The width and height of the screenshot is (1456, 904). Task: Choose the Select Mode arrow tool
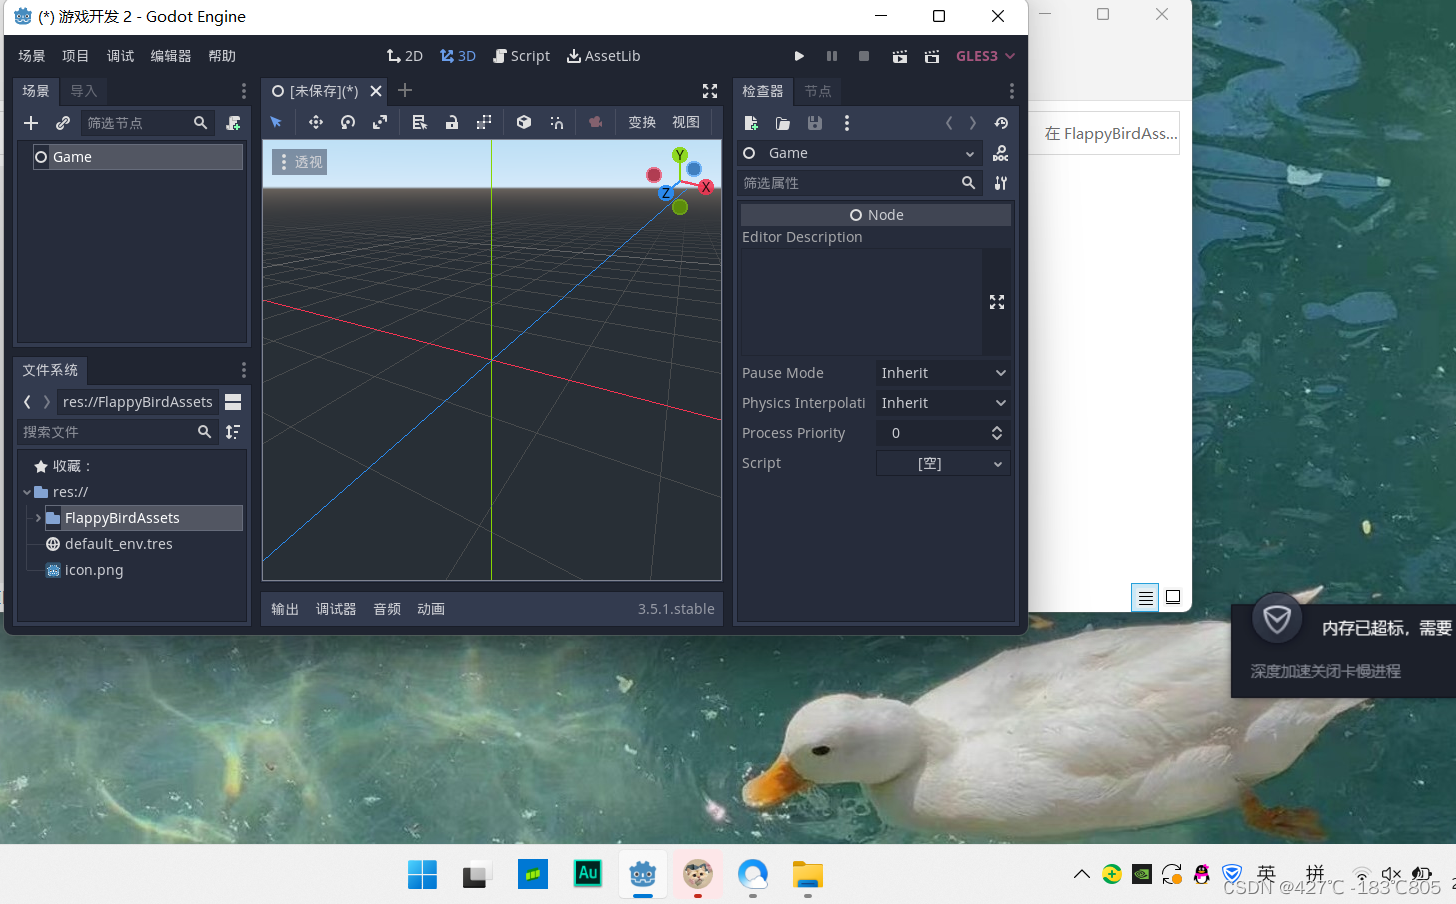pos(276,122)
